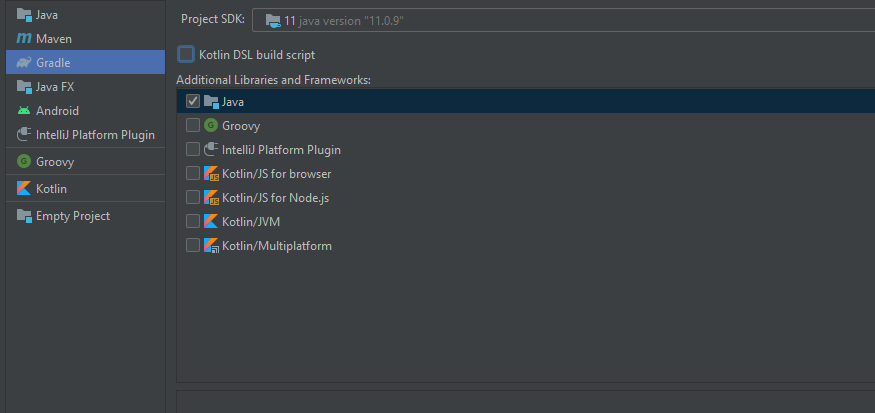Image resolution: width=875 pixels, height=413 pixels.
Task: Click the Empty Project folder icon
Action: coord(24,215)
